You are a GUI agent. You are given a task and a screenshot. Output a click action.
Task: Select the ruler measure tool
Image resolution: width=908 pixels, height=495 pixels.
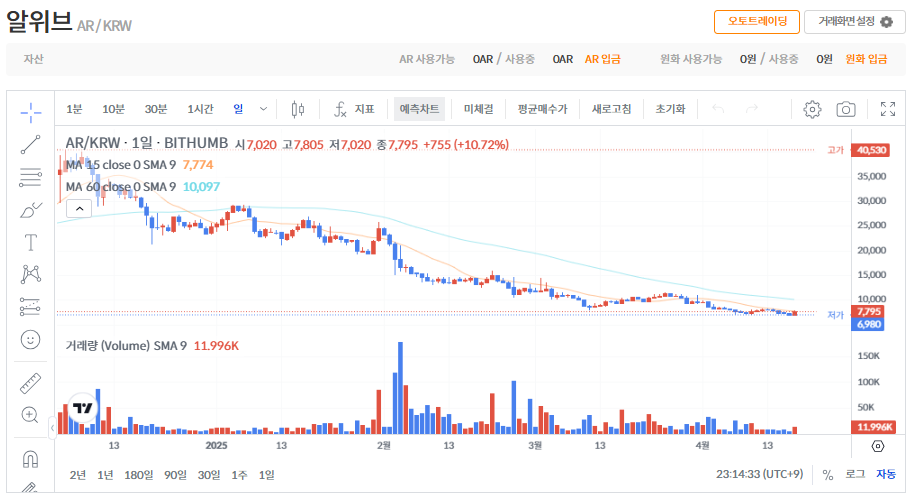point(31,383)
